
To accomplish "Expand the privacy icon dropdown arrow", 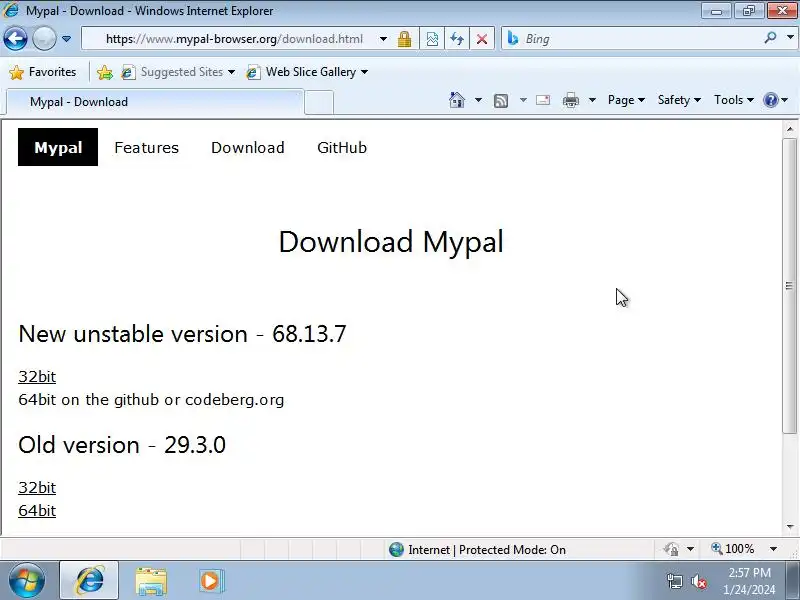I will 690,549.
